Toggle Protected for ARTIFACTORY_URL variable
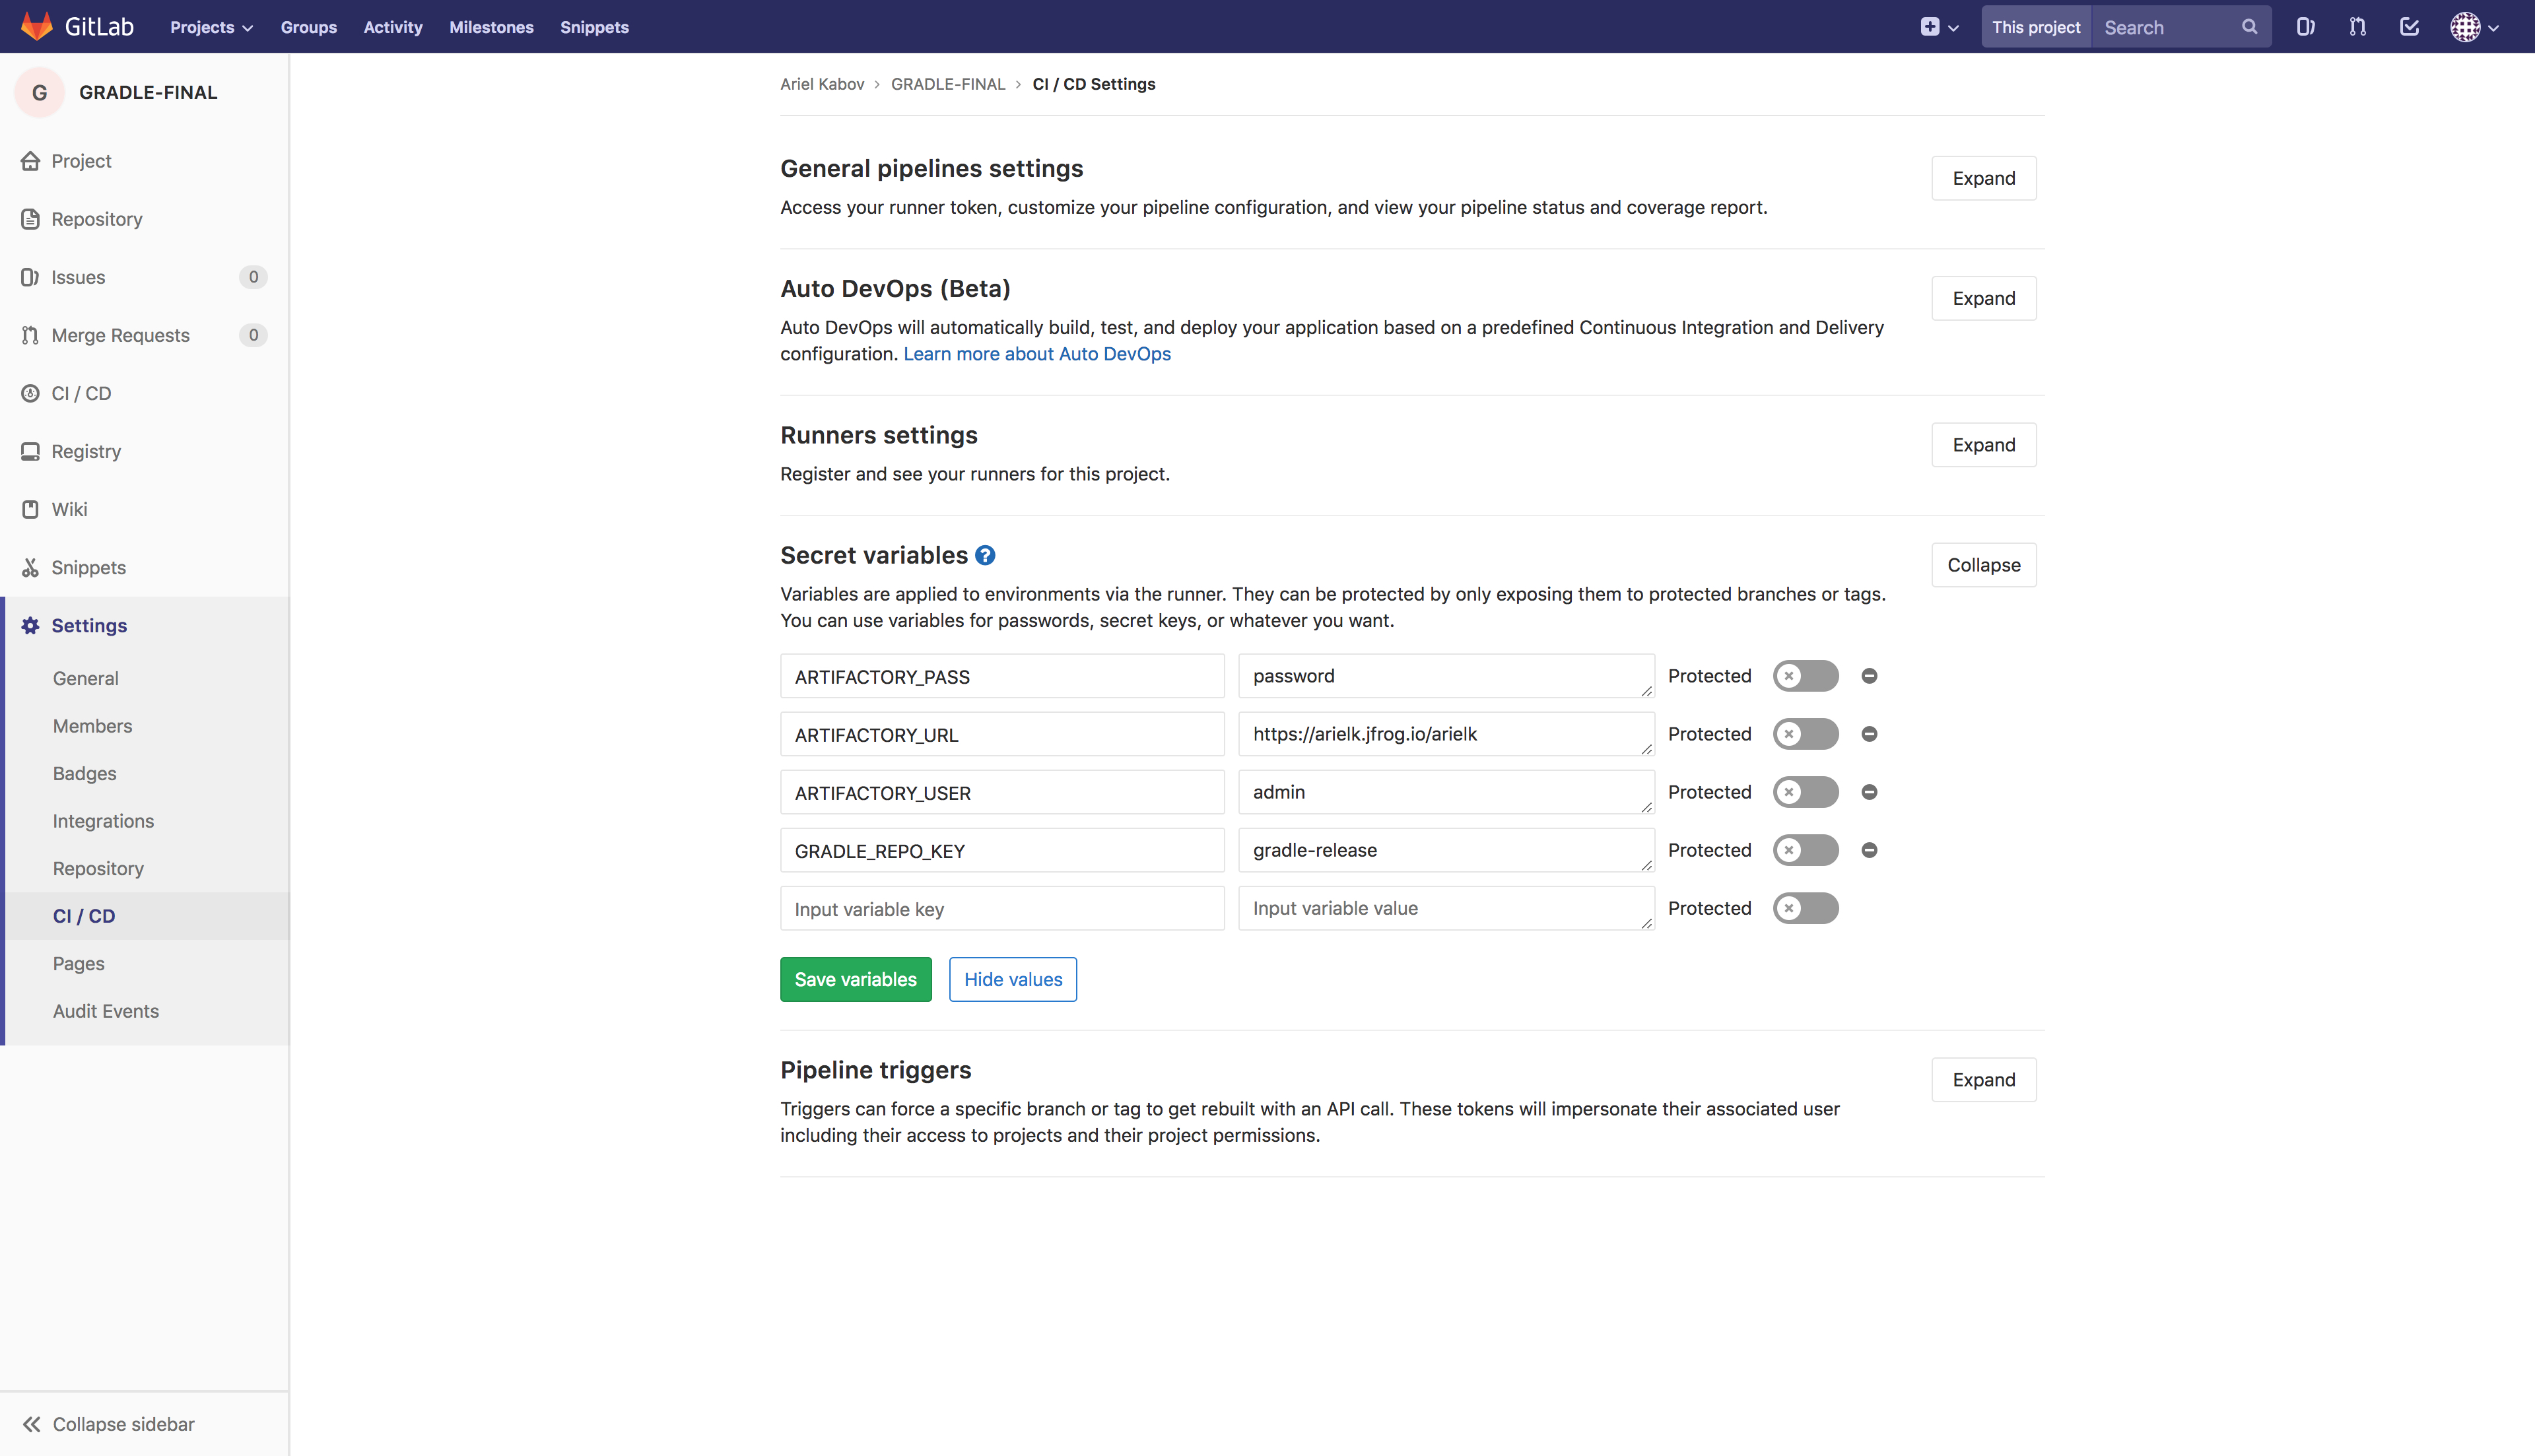2535x1456 pixels. (1805, 734)
